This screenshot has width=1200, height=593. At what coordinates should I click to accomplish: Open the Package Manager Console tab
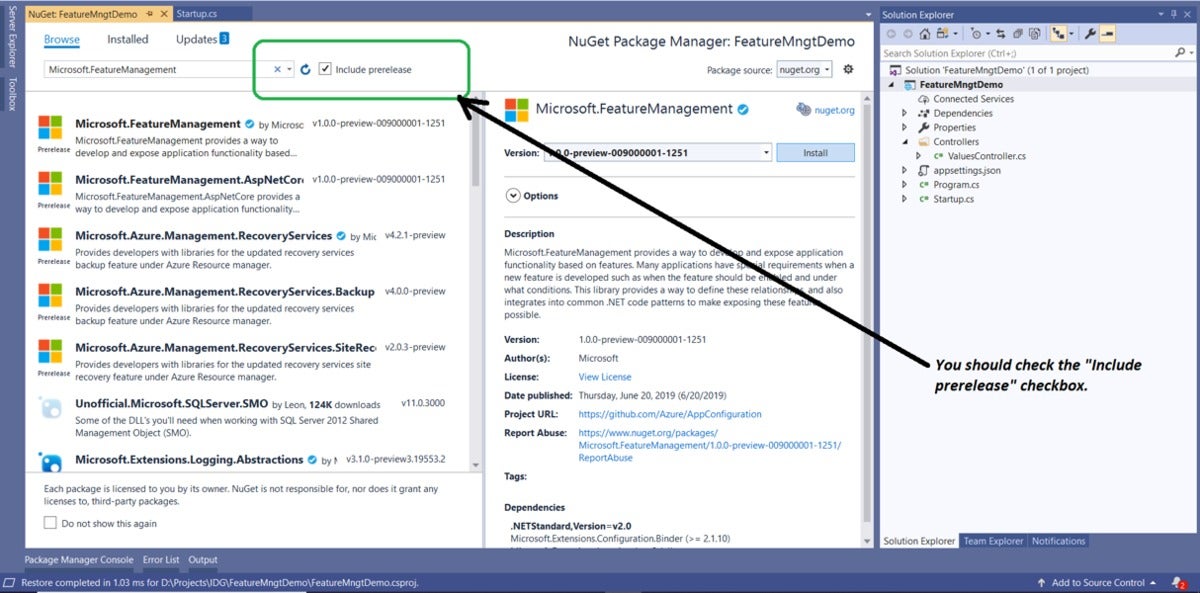point(79,560)
